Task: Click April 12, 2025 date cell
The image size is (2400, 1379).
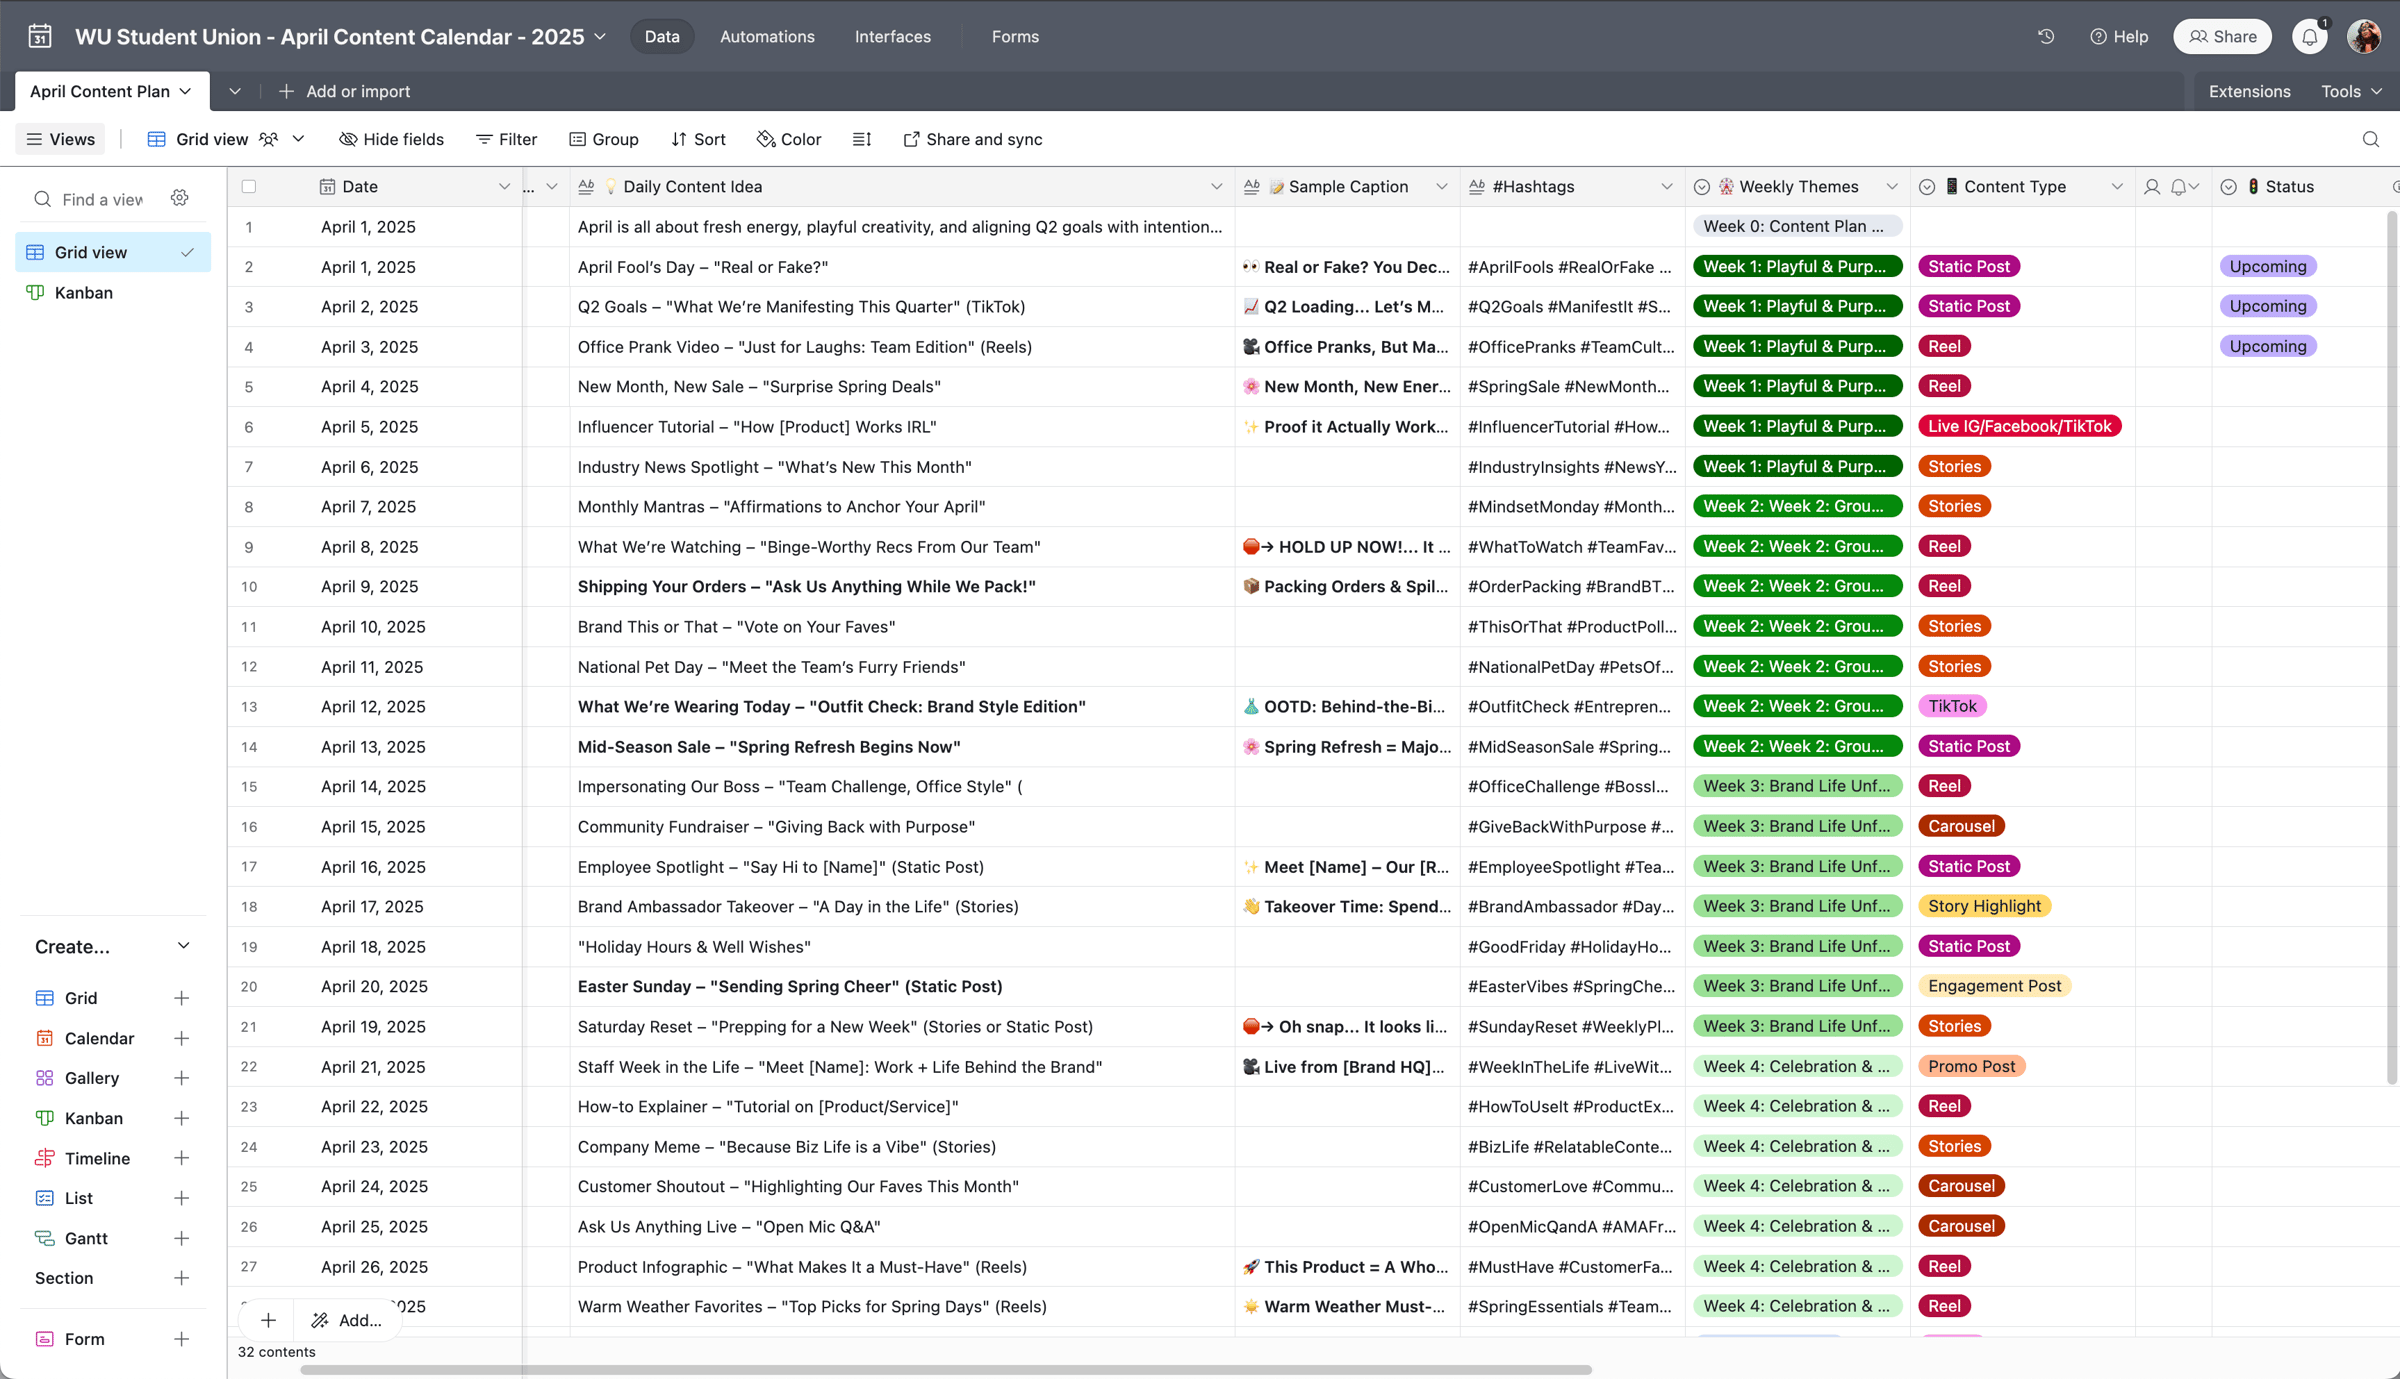Action: [373, 706]
